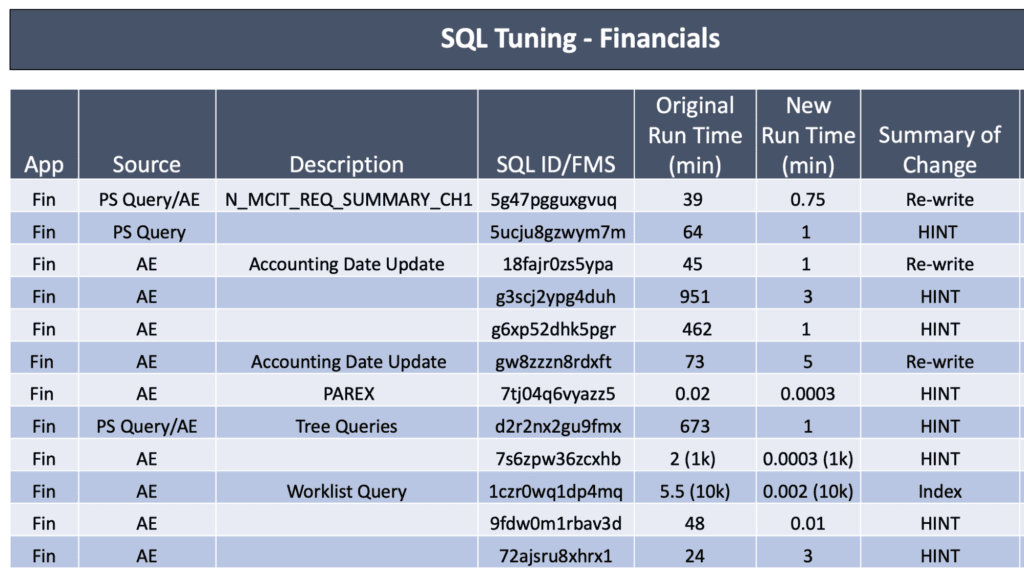Click the Accounting Date Update row for 18fajr0zs5ypa

[x=346, y=263]
